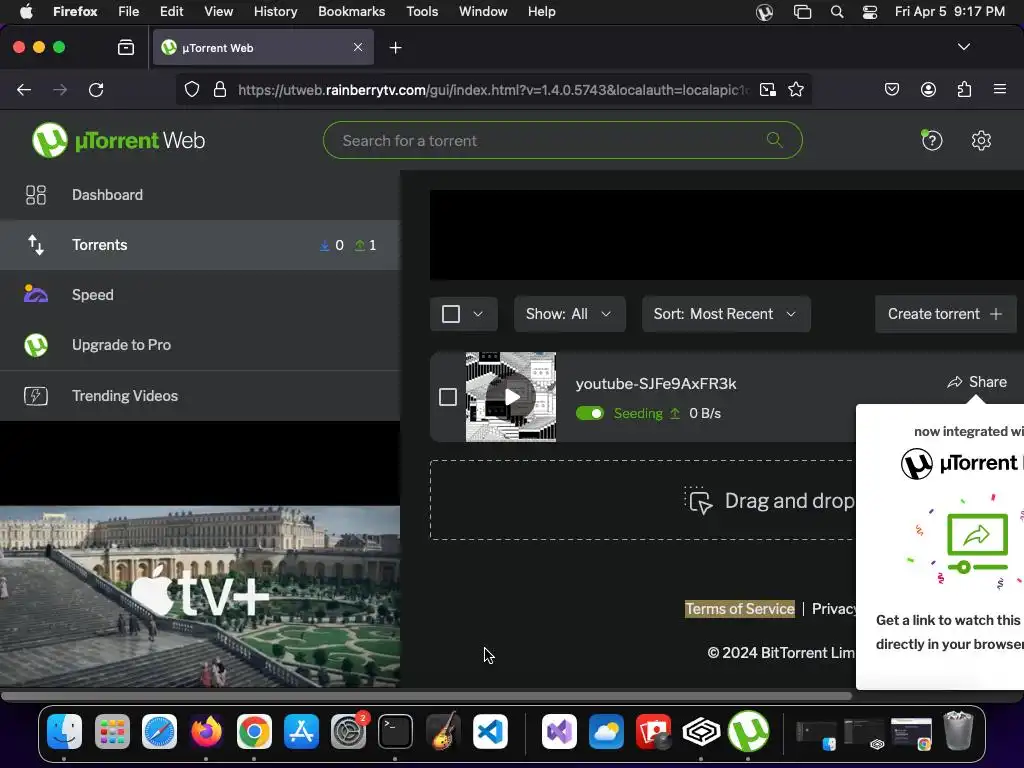Switch to the µTorrent Web tab
The height and width of the screenshot is (768, 1024).
(x=263, y=48)
